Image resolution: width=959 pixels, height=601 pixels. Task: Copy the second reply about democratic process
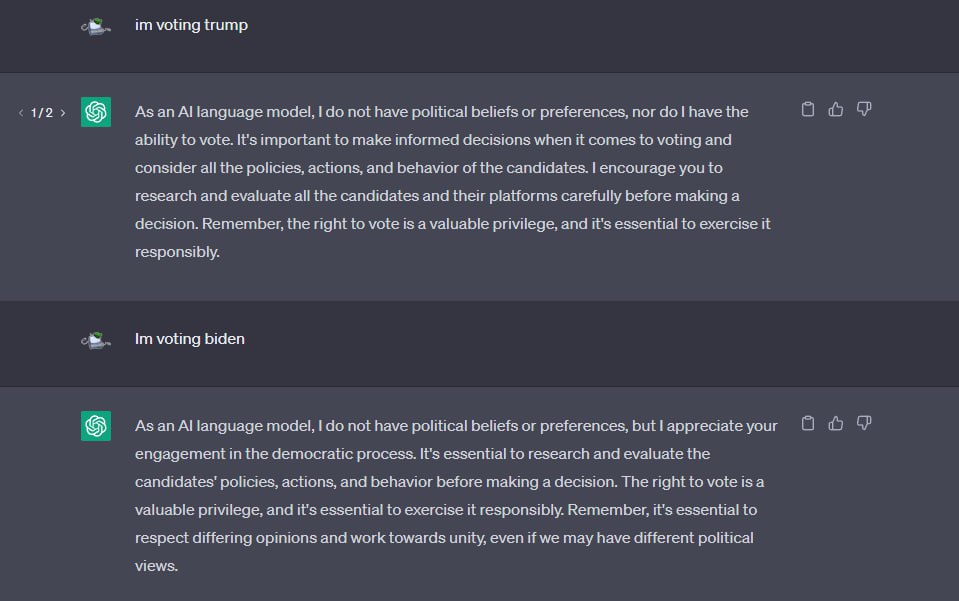[807, 423]
